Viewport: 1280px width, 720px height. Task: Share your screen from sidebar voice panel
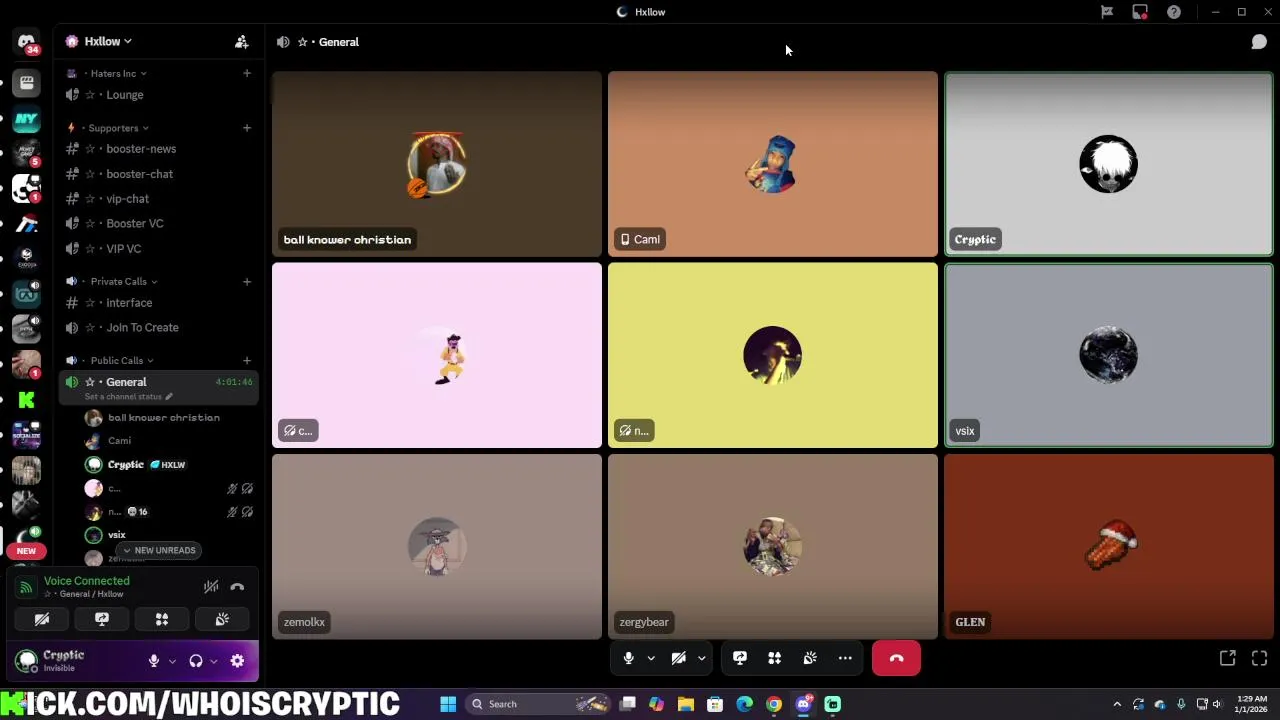[102, 620]
